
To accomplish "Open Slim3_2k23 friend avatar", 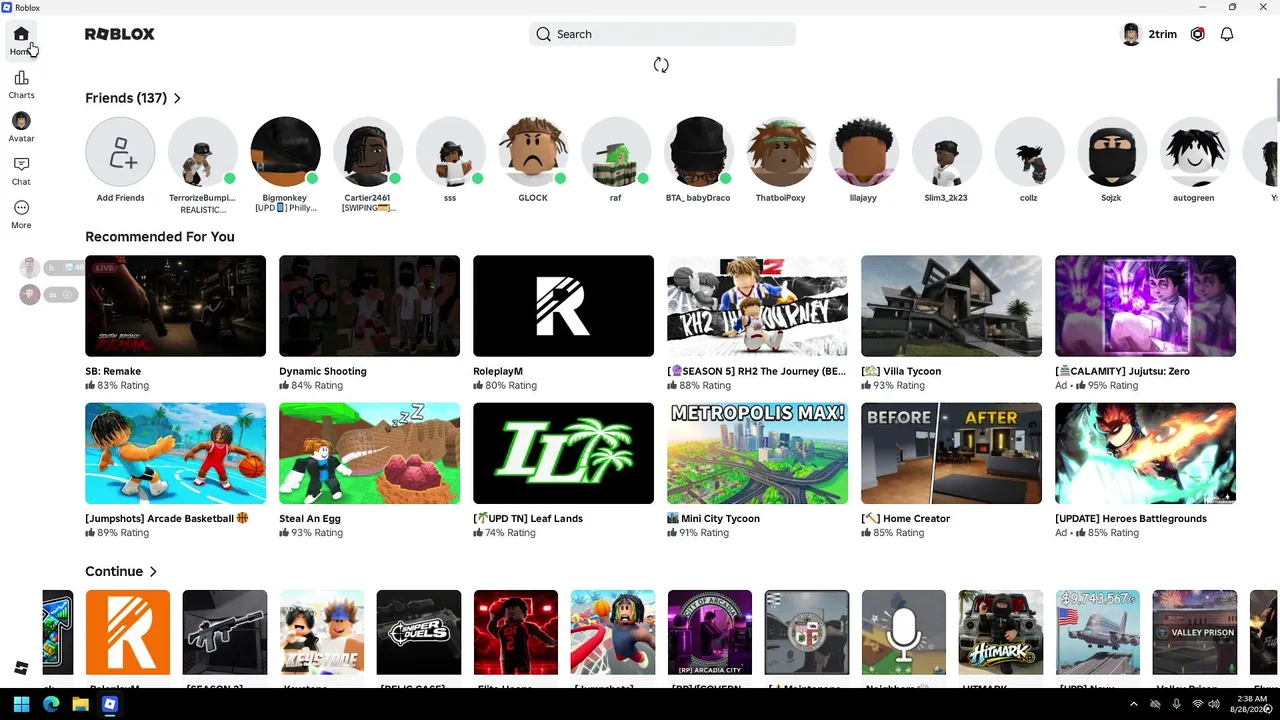I will tap(946, 152).
